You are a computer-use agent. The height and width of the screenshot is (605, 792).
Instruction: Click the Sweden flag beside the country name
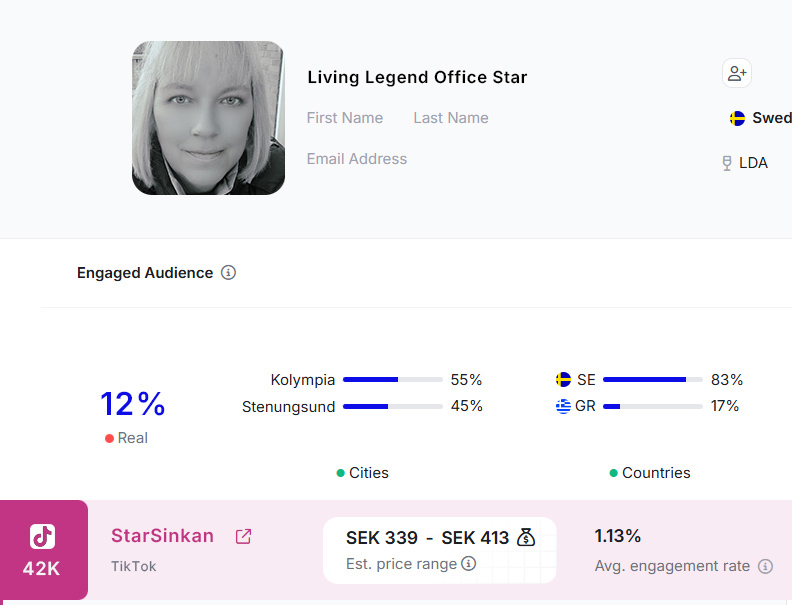[737, 118]
